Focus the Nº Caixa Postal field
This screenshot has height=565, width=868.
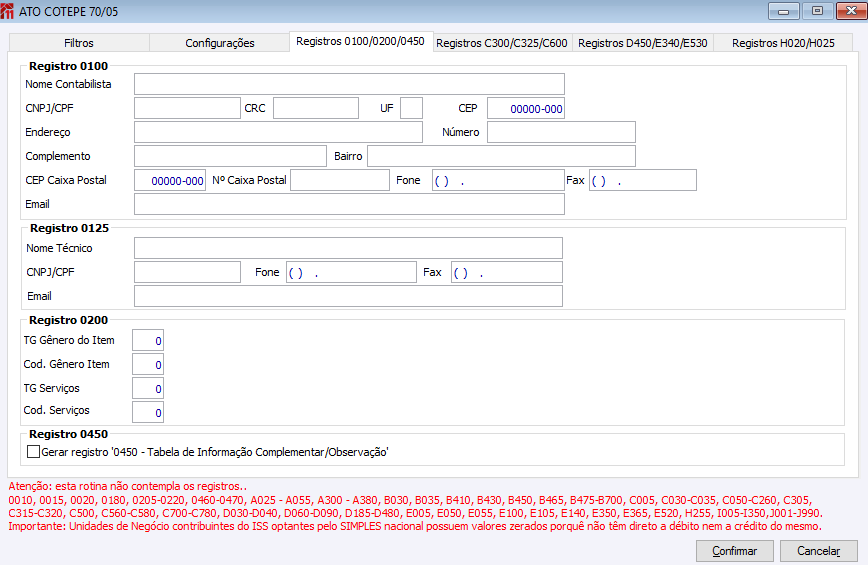tap(340, 180)
